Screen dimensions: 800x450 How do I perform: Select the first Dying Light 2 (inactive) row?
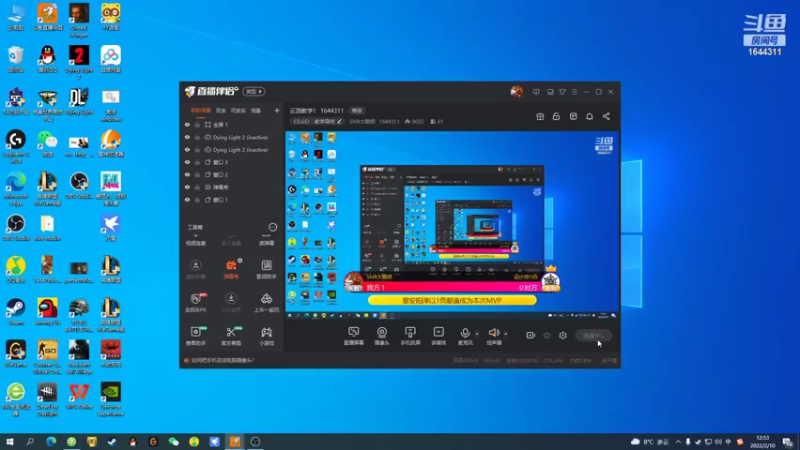tap(232, 137)
